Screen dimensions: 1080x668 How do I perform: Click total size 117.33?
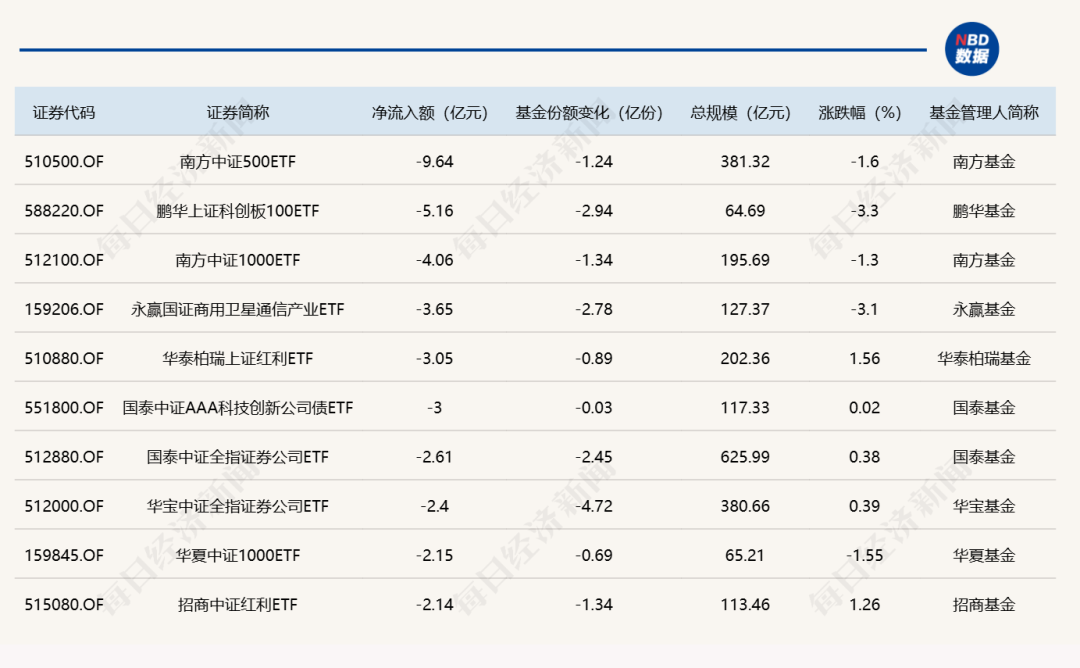[x=745, y=408]
